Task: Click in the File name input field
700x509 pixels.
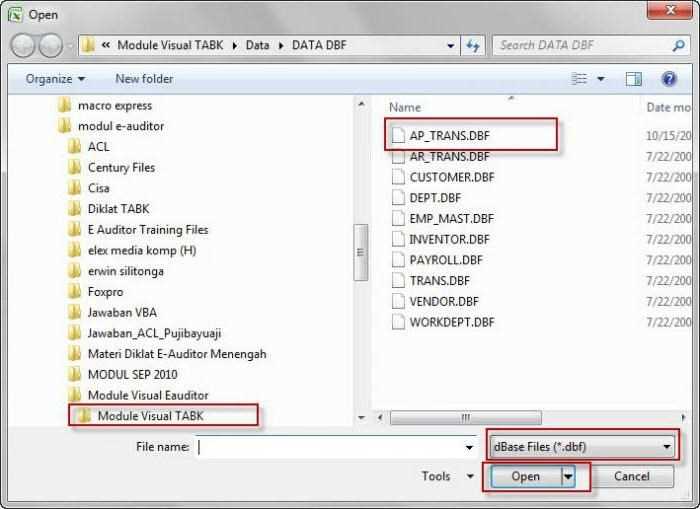Action: tap(329, 447)
